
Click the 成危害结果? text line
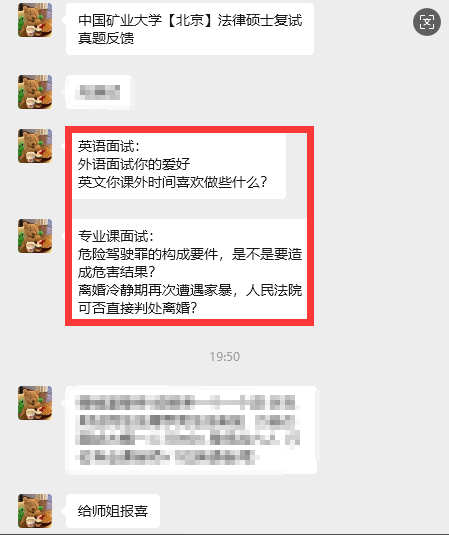pyautogui.click(x=116, y=272)
